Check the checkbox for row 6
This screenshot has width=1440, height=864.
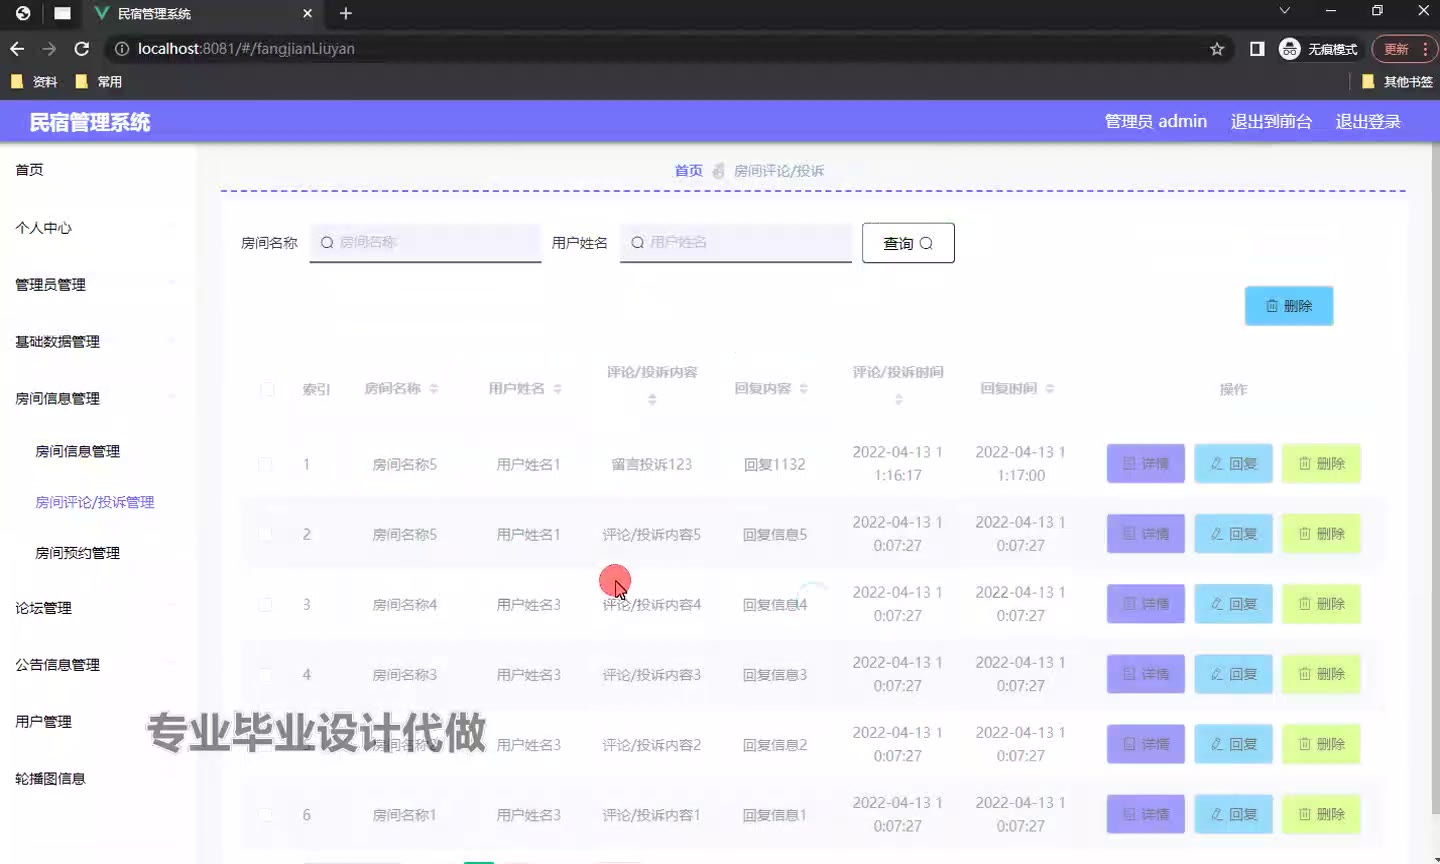[x=265, y=815]
